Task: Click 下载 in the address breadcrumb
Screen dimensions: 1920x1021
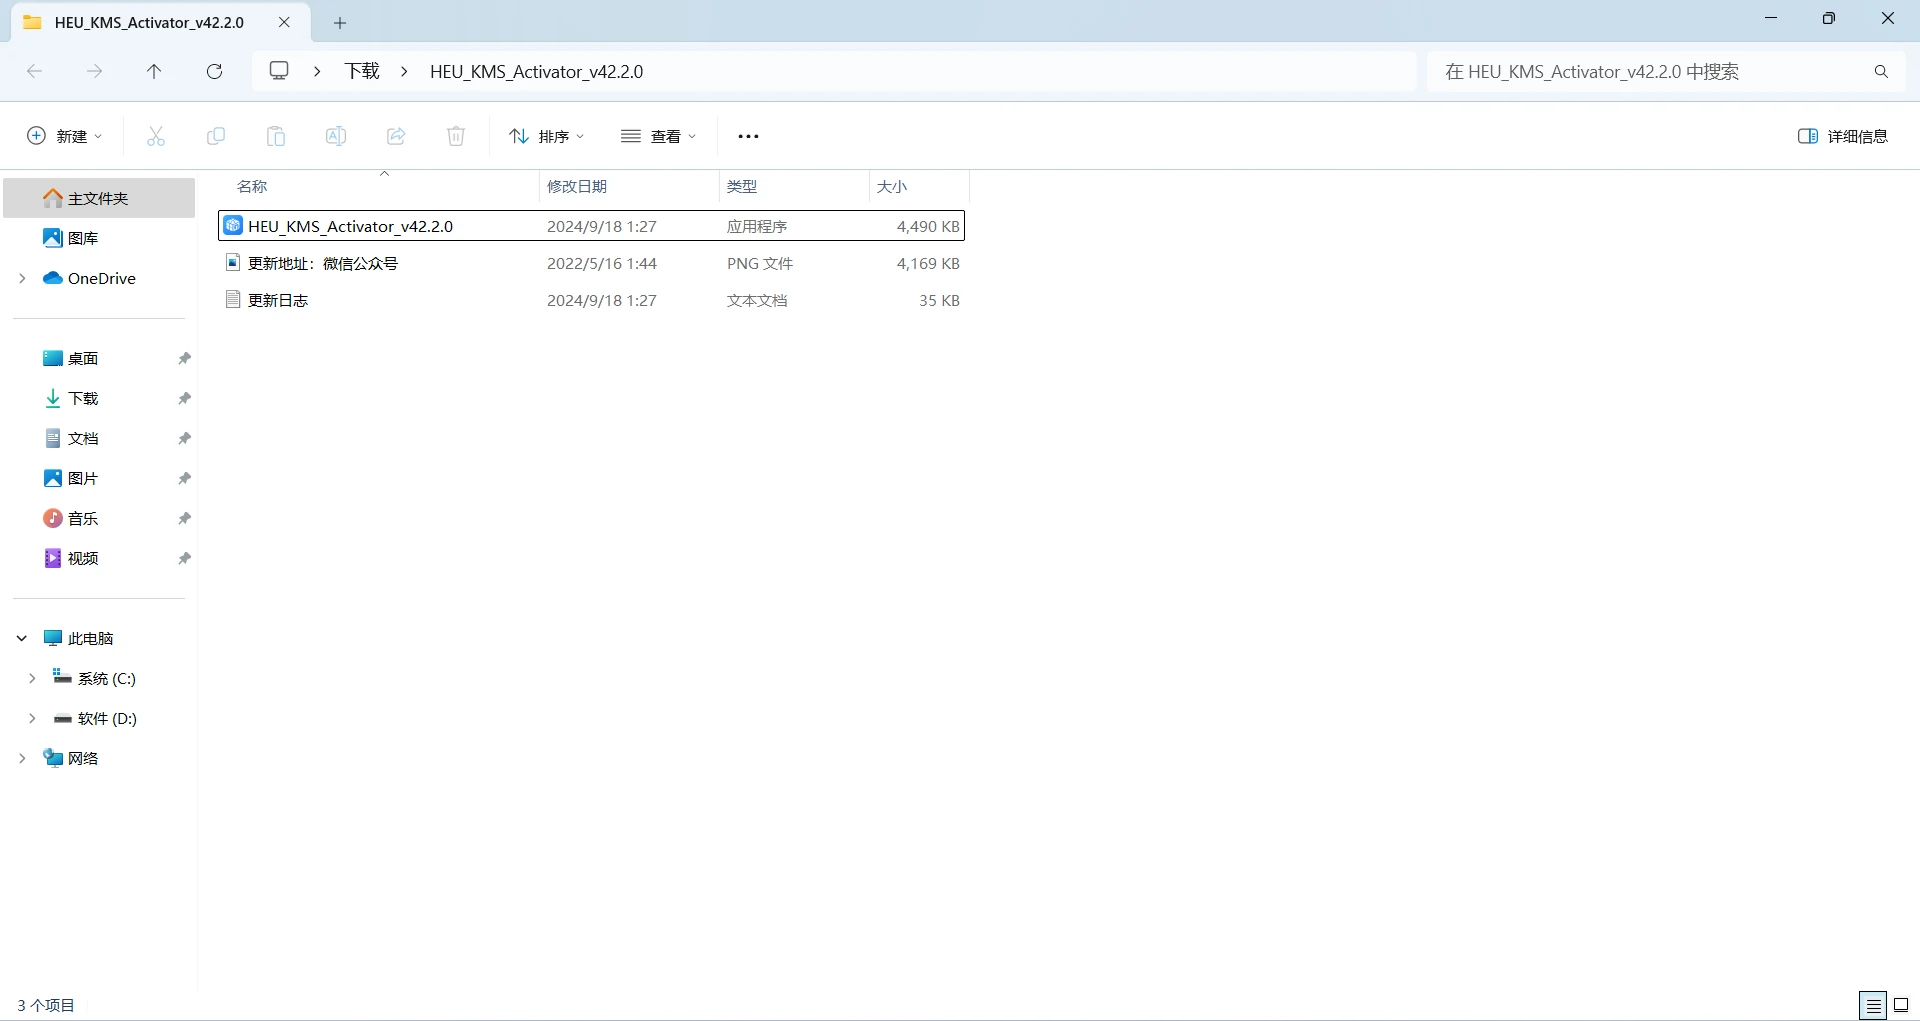Action: (x=362, y=71)
